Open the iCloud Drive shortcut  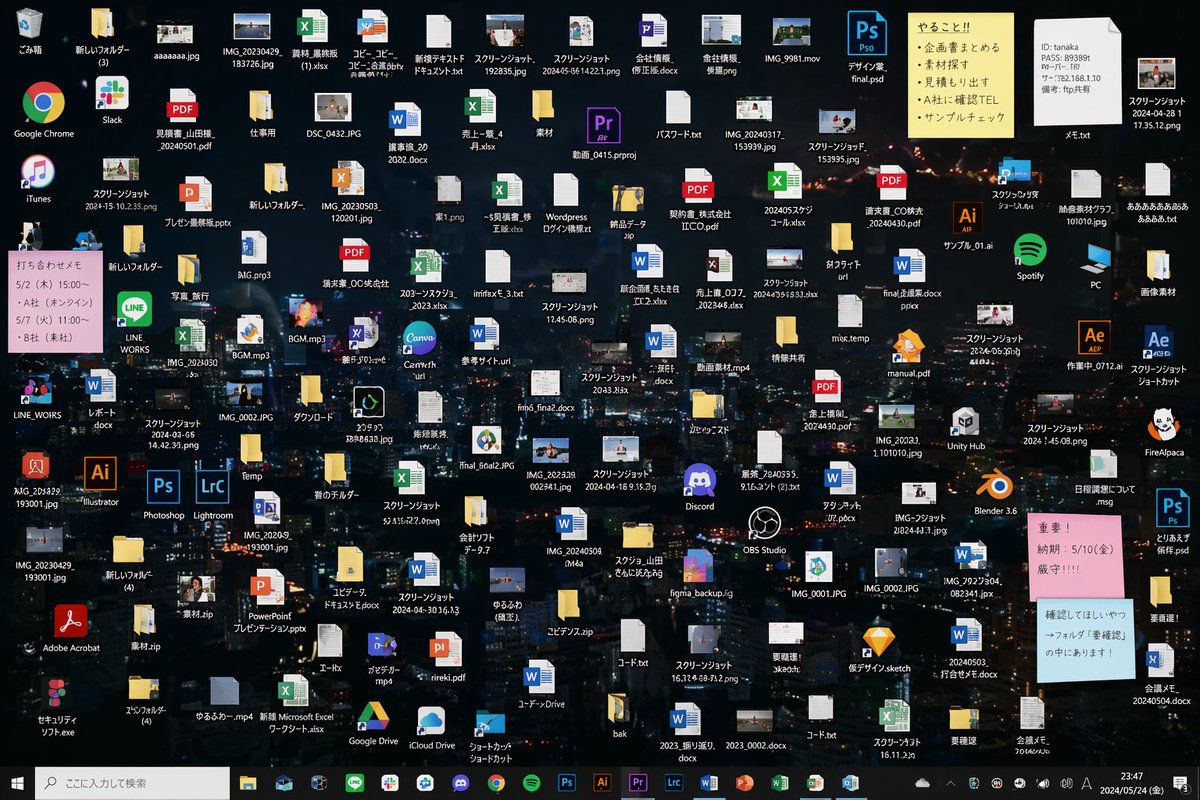[430, 722]
